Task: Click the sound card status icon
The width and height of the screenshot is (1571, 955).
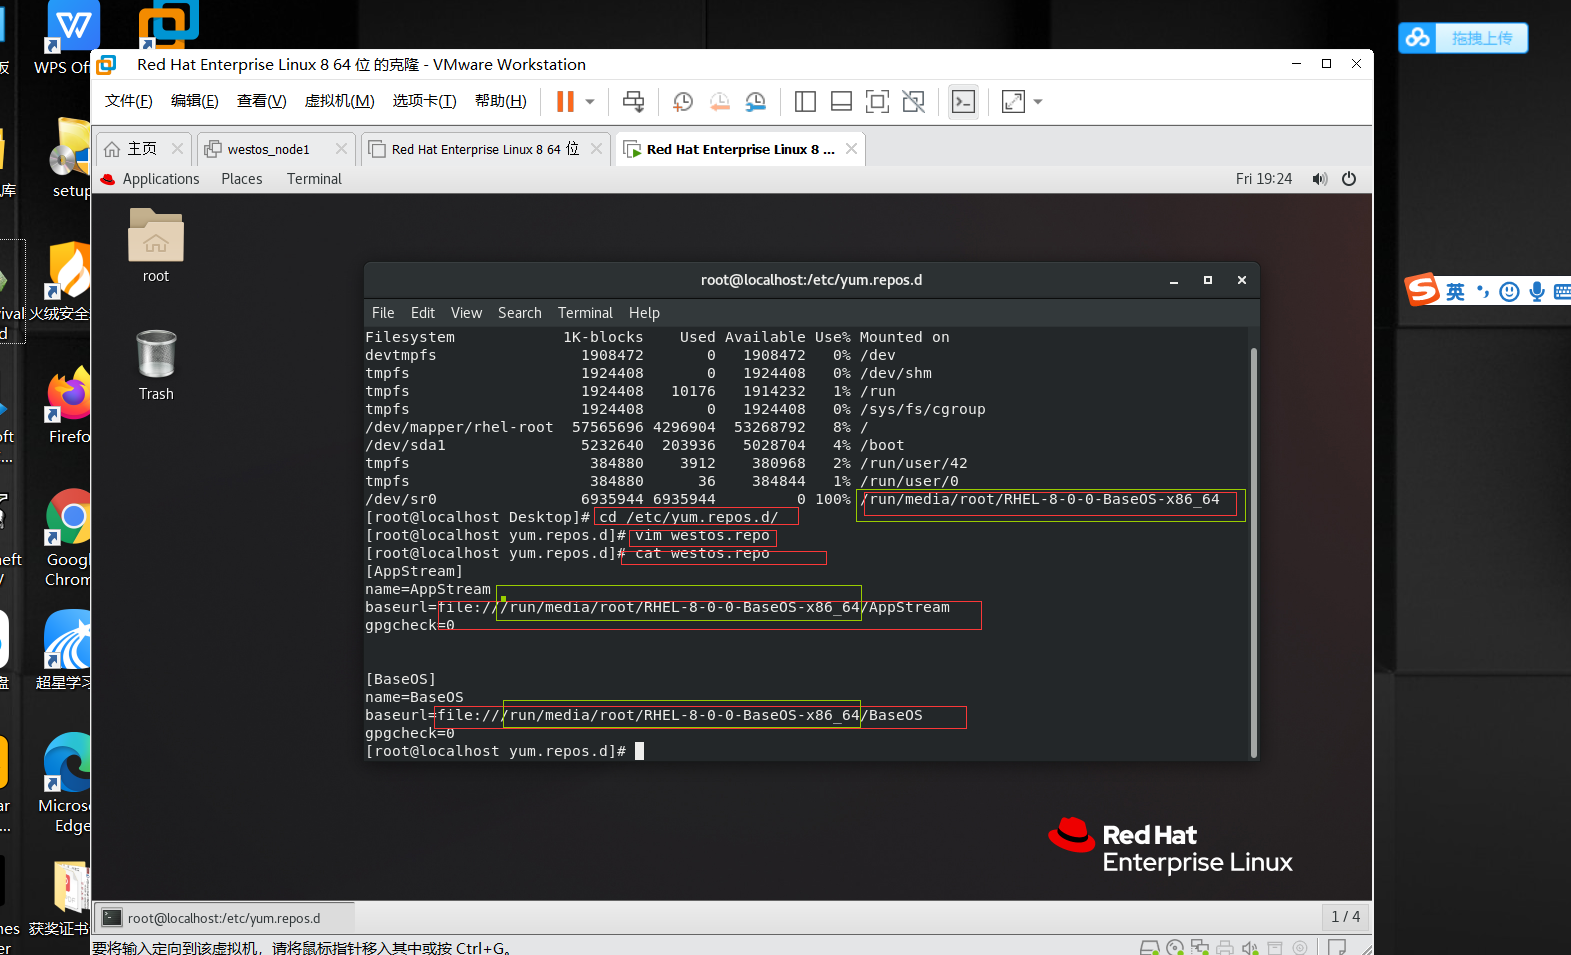Action: click(x=1250, y=947)
